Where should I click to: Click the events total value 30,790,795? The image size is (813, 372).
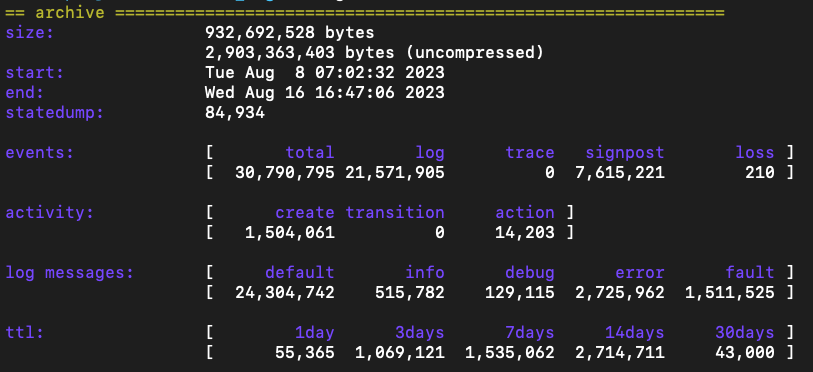click(285, 172)
